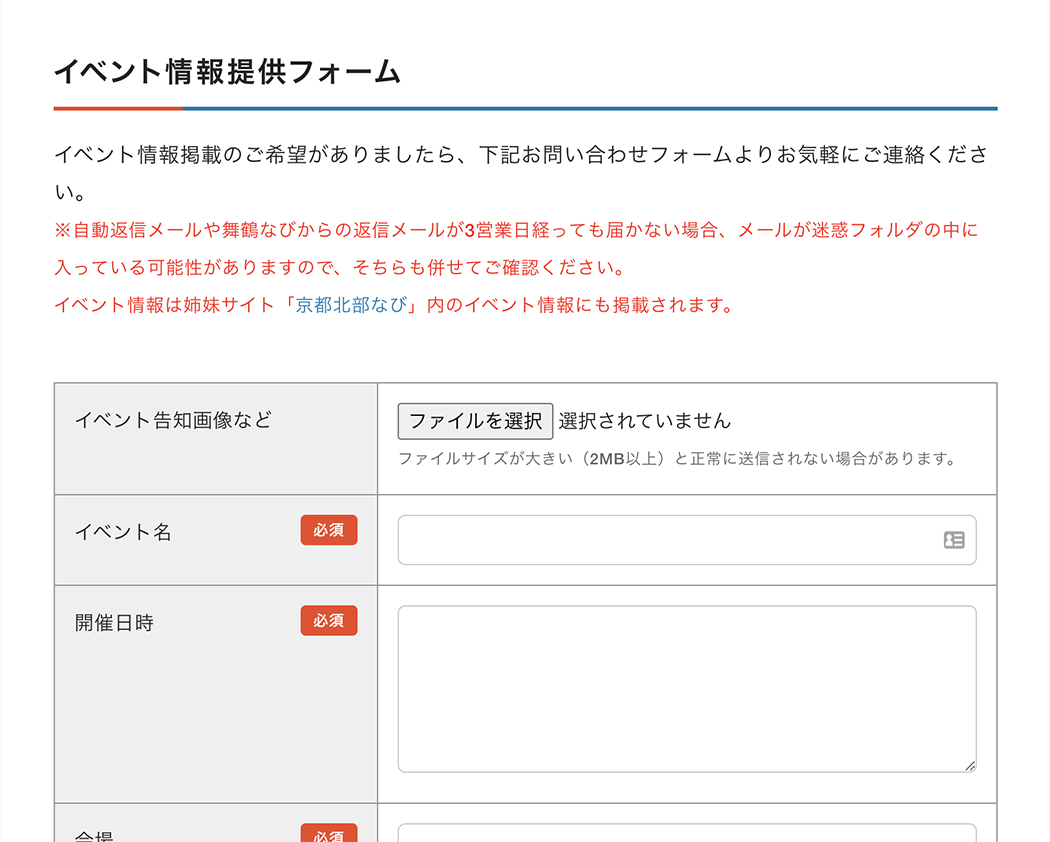Click the 選択されていません file status text
Image resolution: width=1050 pixels, height=842 pixels.
(x=644, y=421)
